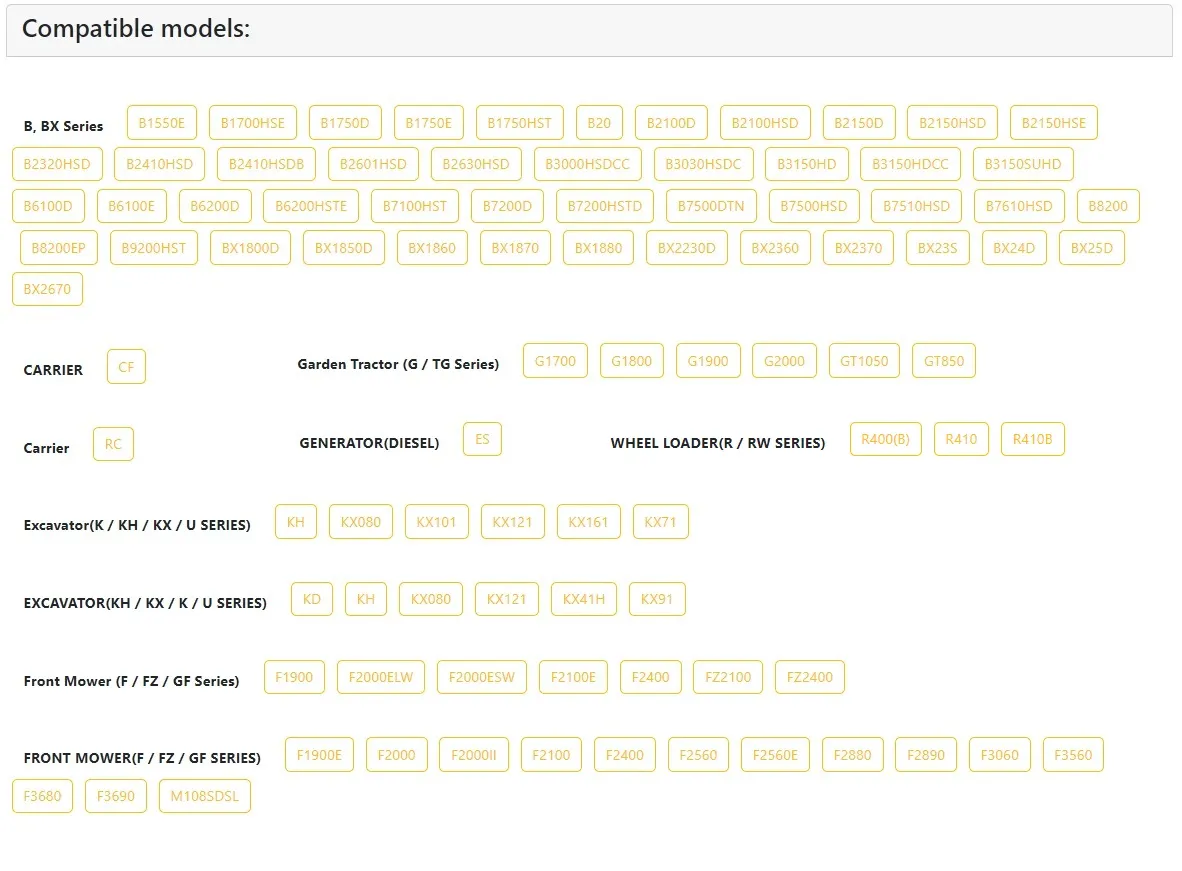This screenshot has height=871, width=1182.
Task: Choose the B6200HSTE model tag
Action: tap(311, 206)
